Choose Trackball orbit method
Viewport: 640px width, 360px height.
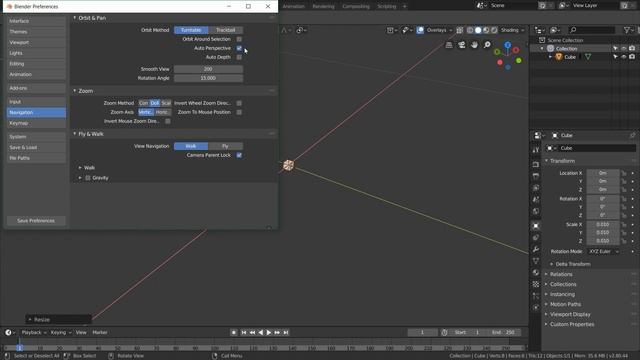(x=226, y=30)
